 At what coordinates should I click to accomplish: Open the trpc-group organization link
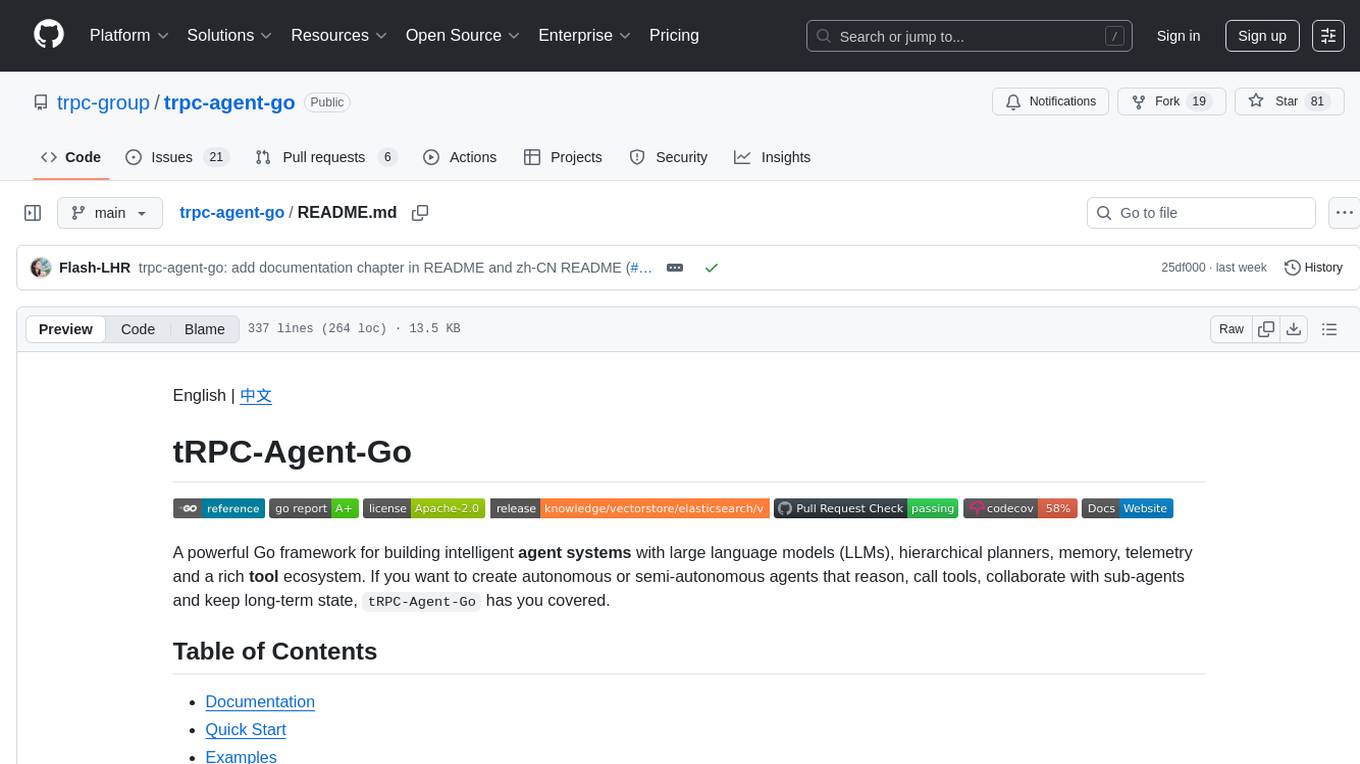tap(103, 102)
